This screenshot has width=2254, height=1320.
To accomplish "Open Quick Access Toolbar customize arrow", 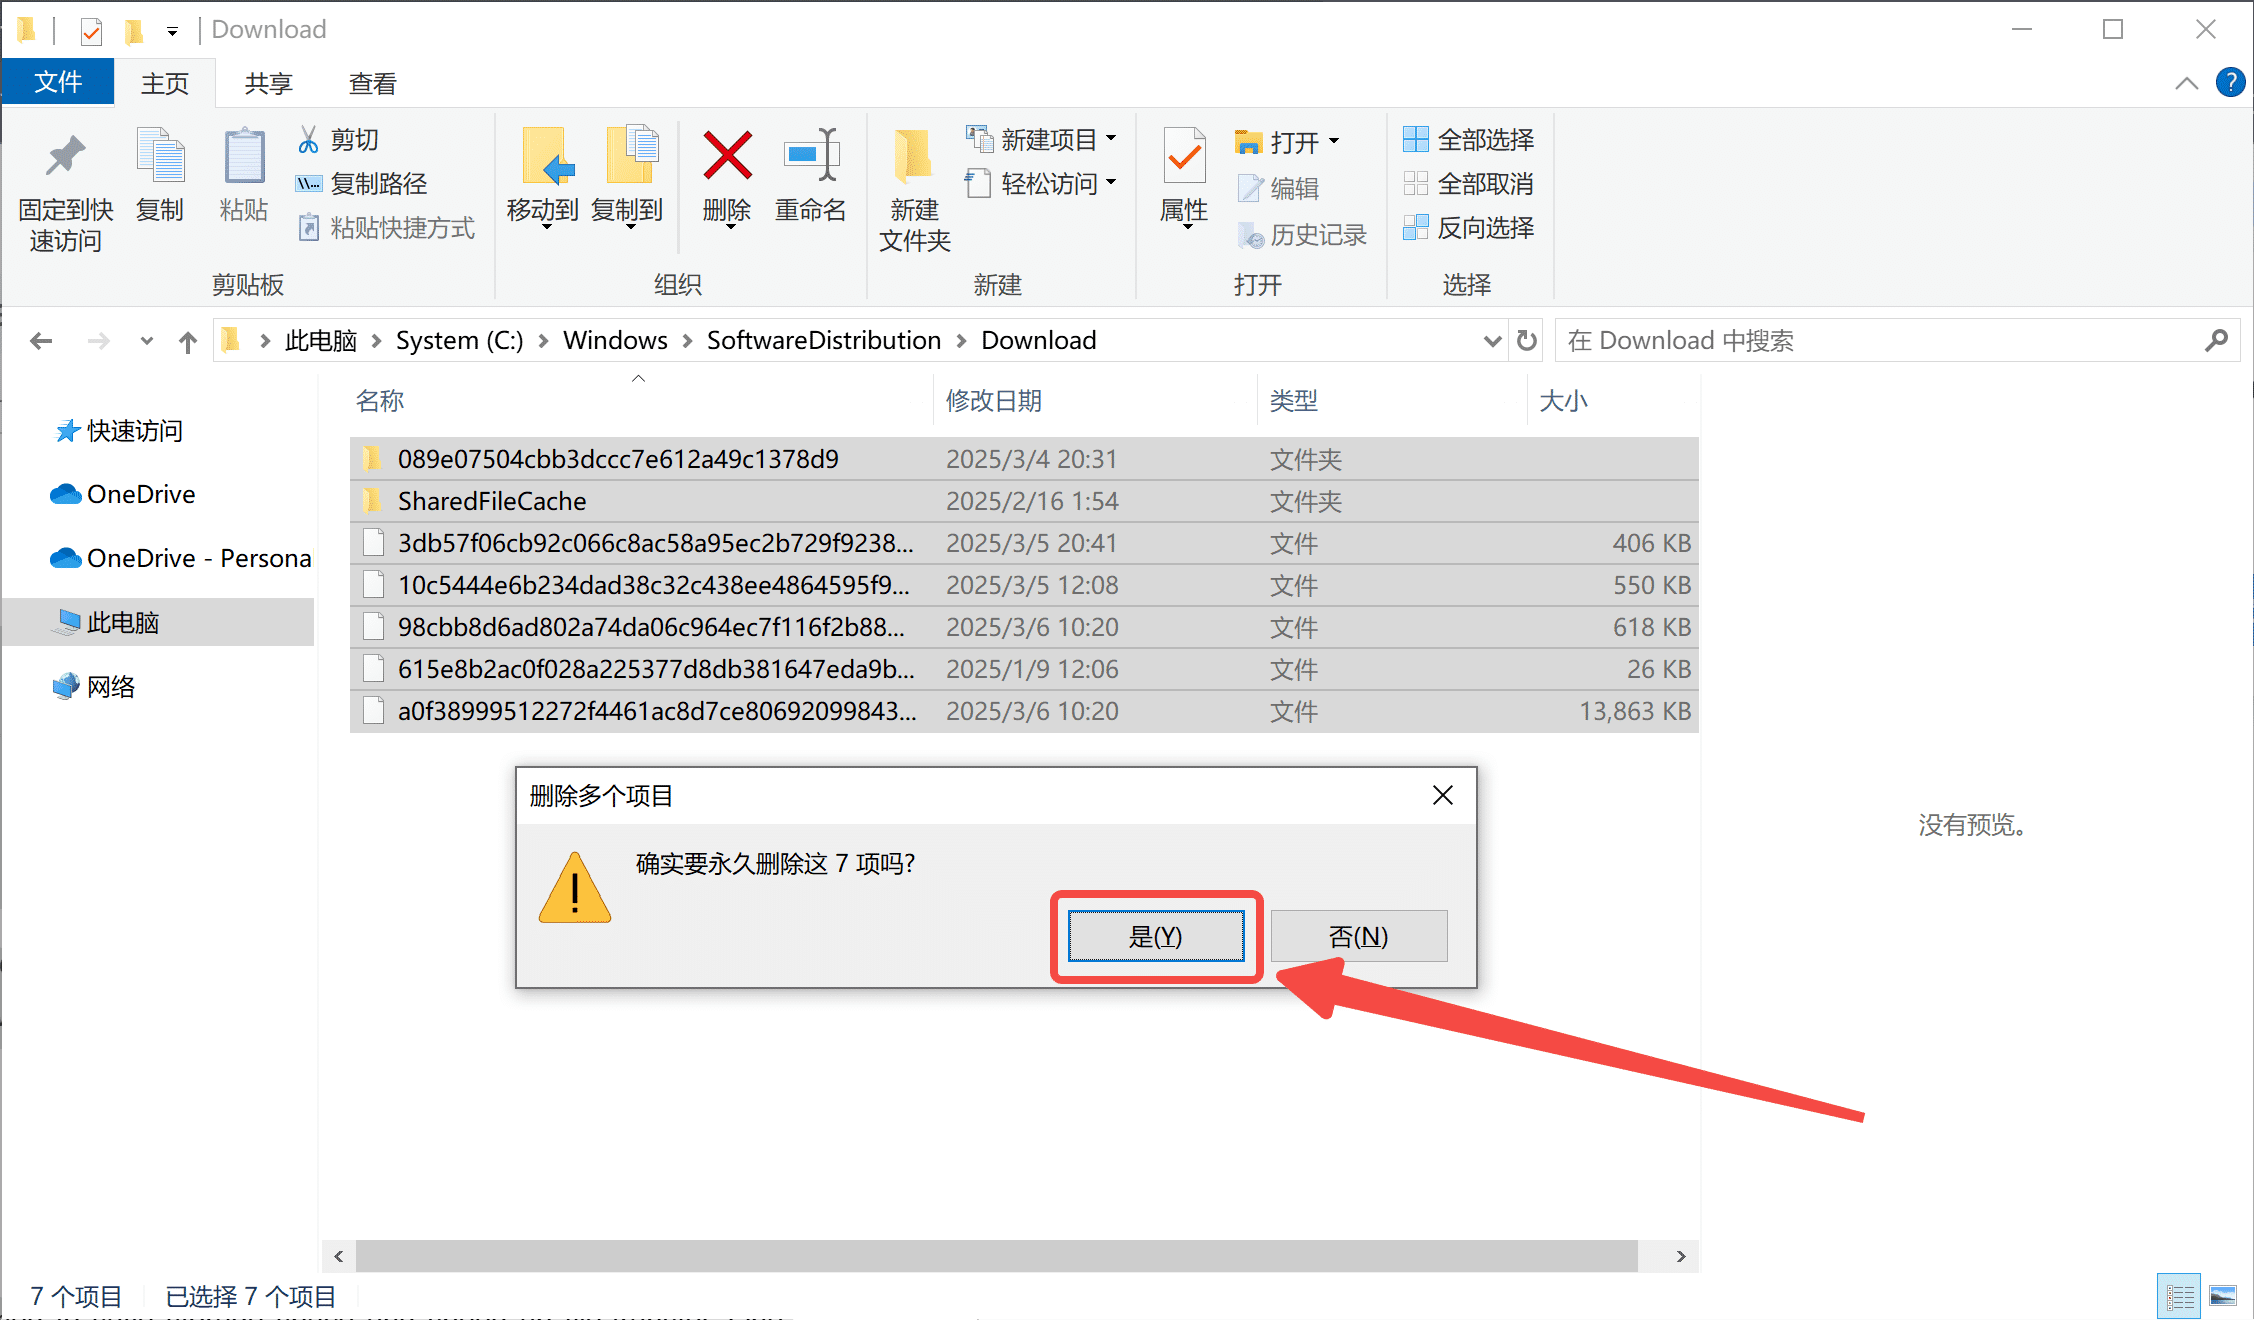I will click(x=172, y=31).
